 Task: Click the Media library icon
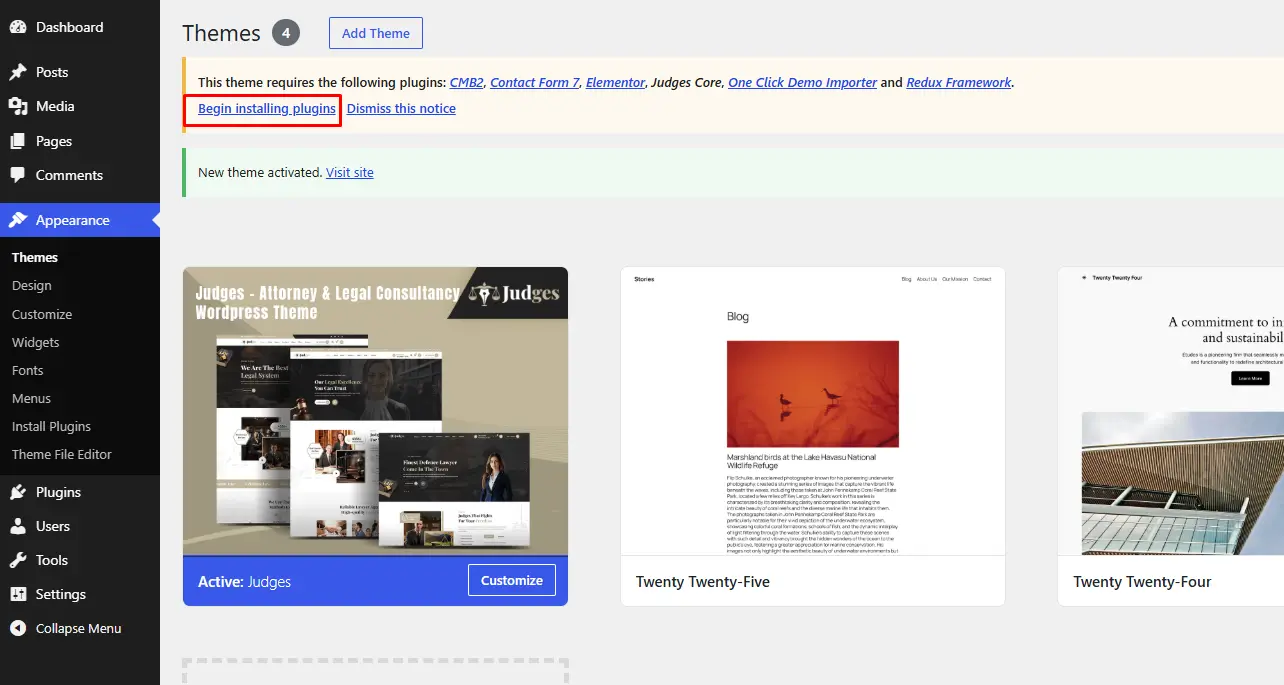[18, 106]
